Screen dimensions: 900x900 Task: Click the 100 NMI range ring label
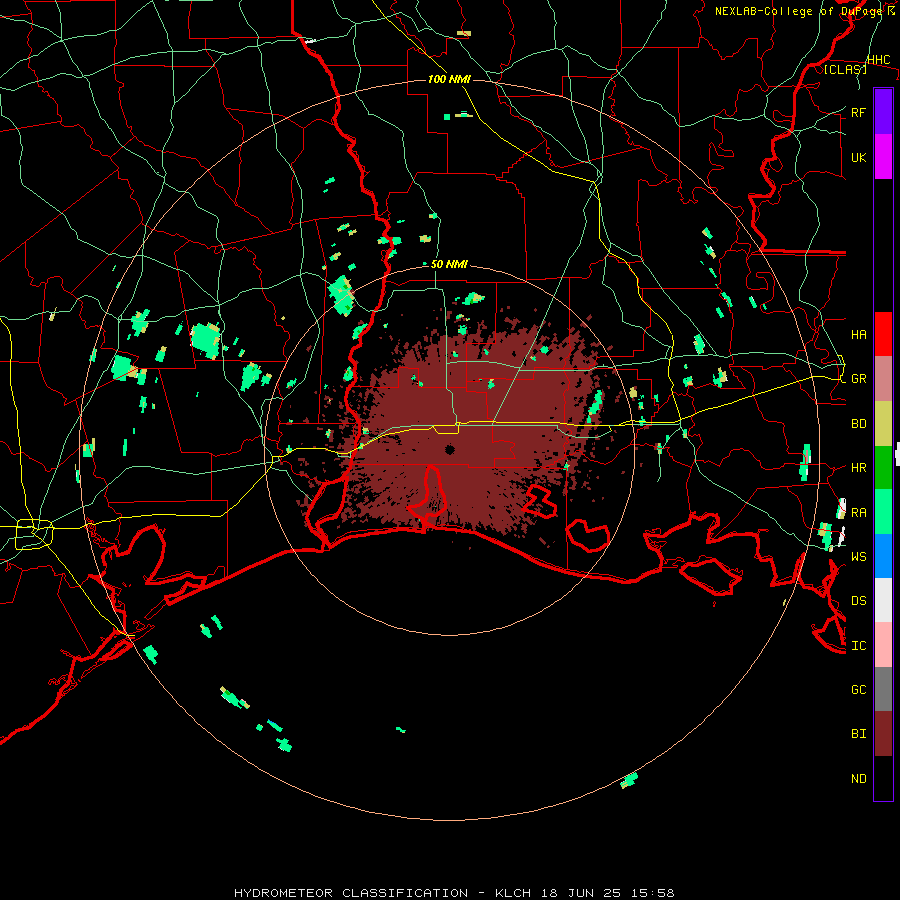pyautogui.click(x=449, y=79)
